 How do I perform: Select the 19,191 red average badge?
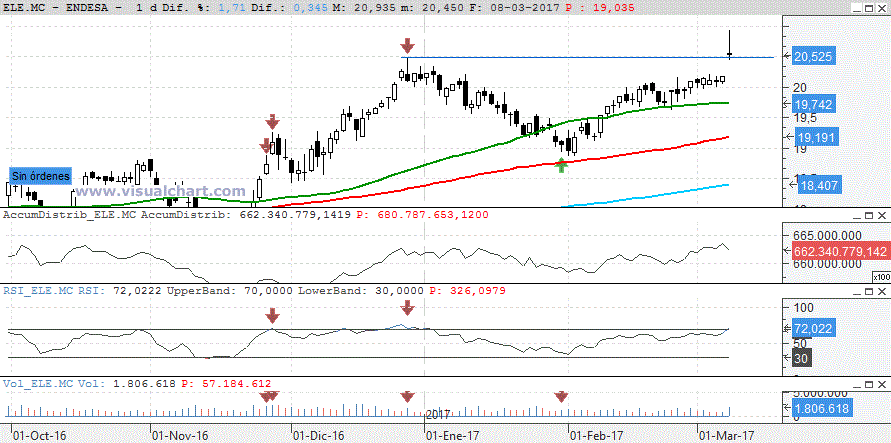[817, 137]
